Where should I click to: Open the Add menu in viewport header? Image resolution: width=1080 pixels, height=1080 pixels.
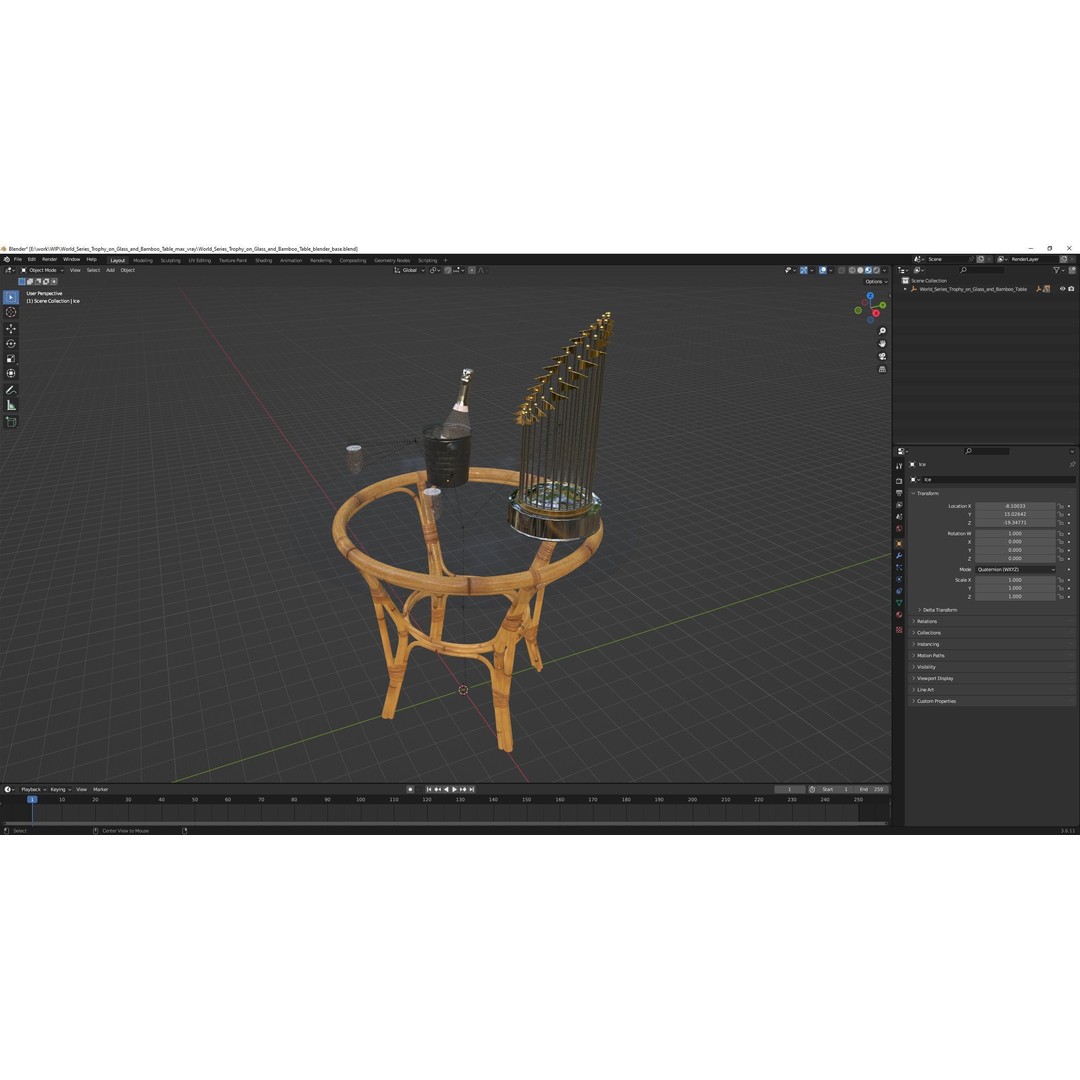[110, 271]
